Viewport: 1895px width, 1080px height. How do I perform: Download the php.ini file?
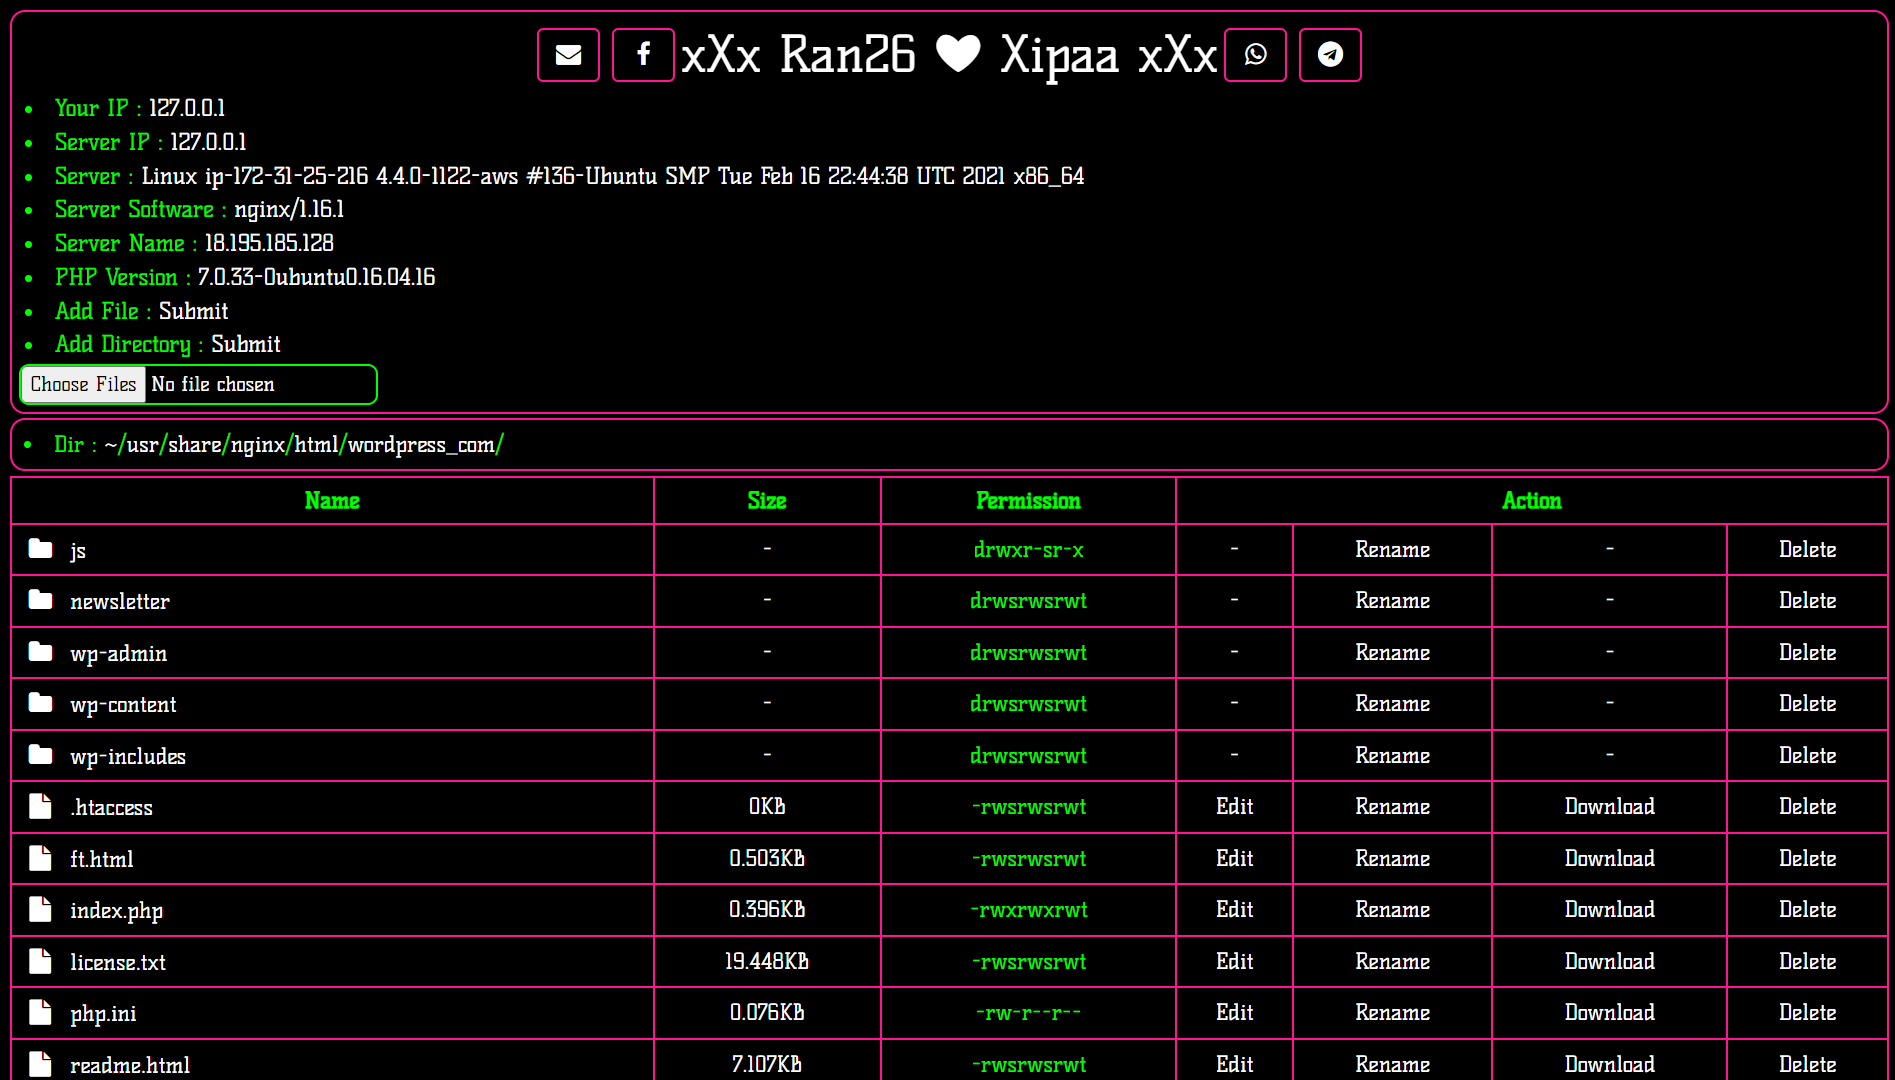(x=1610, y=1012)
